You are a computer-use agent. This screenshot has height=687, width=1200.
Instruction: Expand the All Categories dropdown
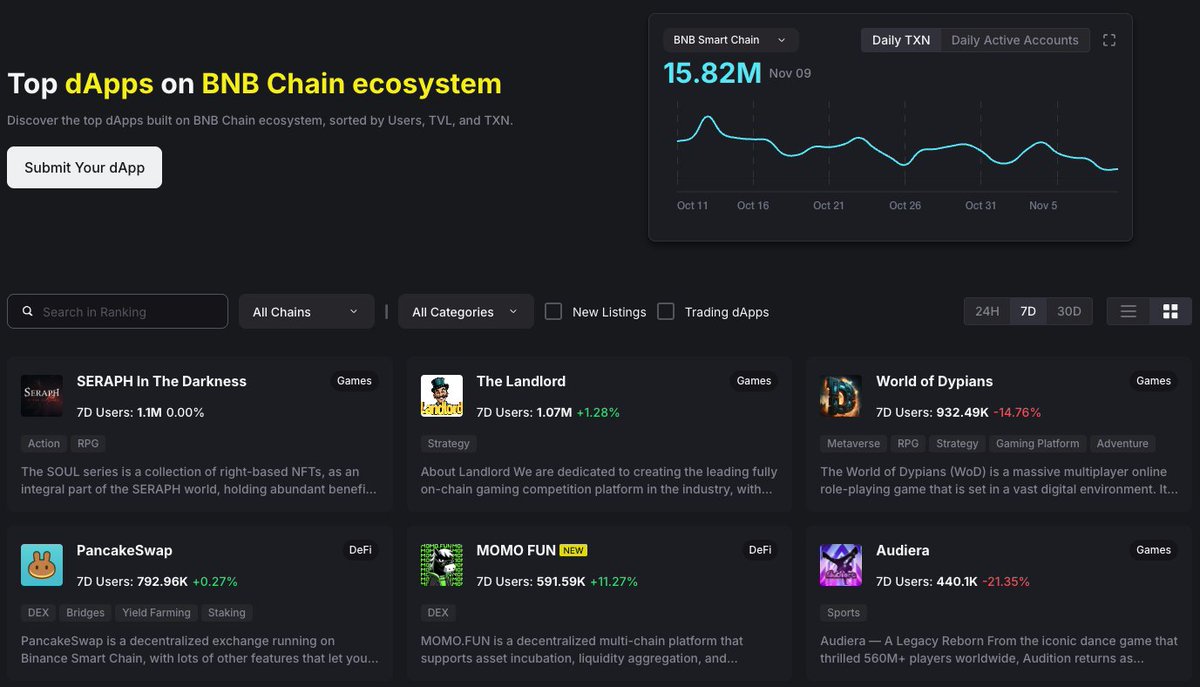(465, 312)
